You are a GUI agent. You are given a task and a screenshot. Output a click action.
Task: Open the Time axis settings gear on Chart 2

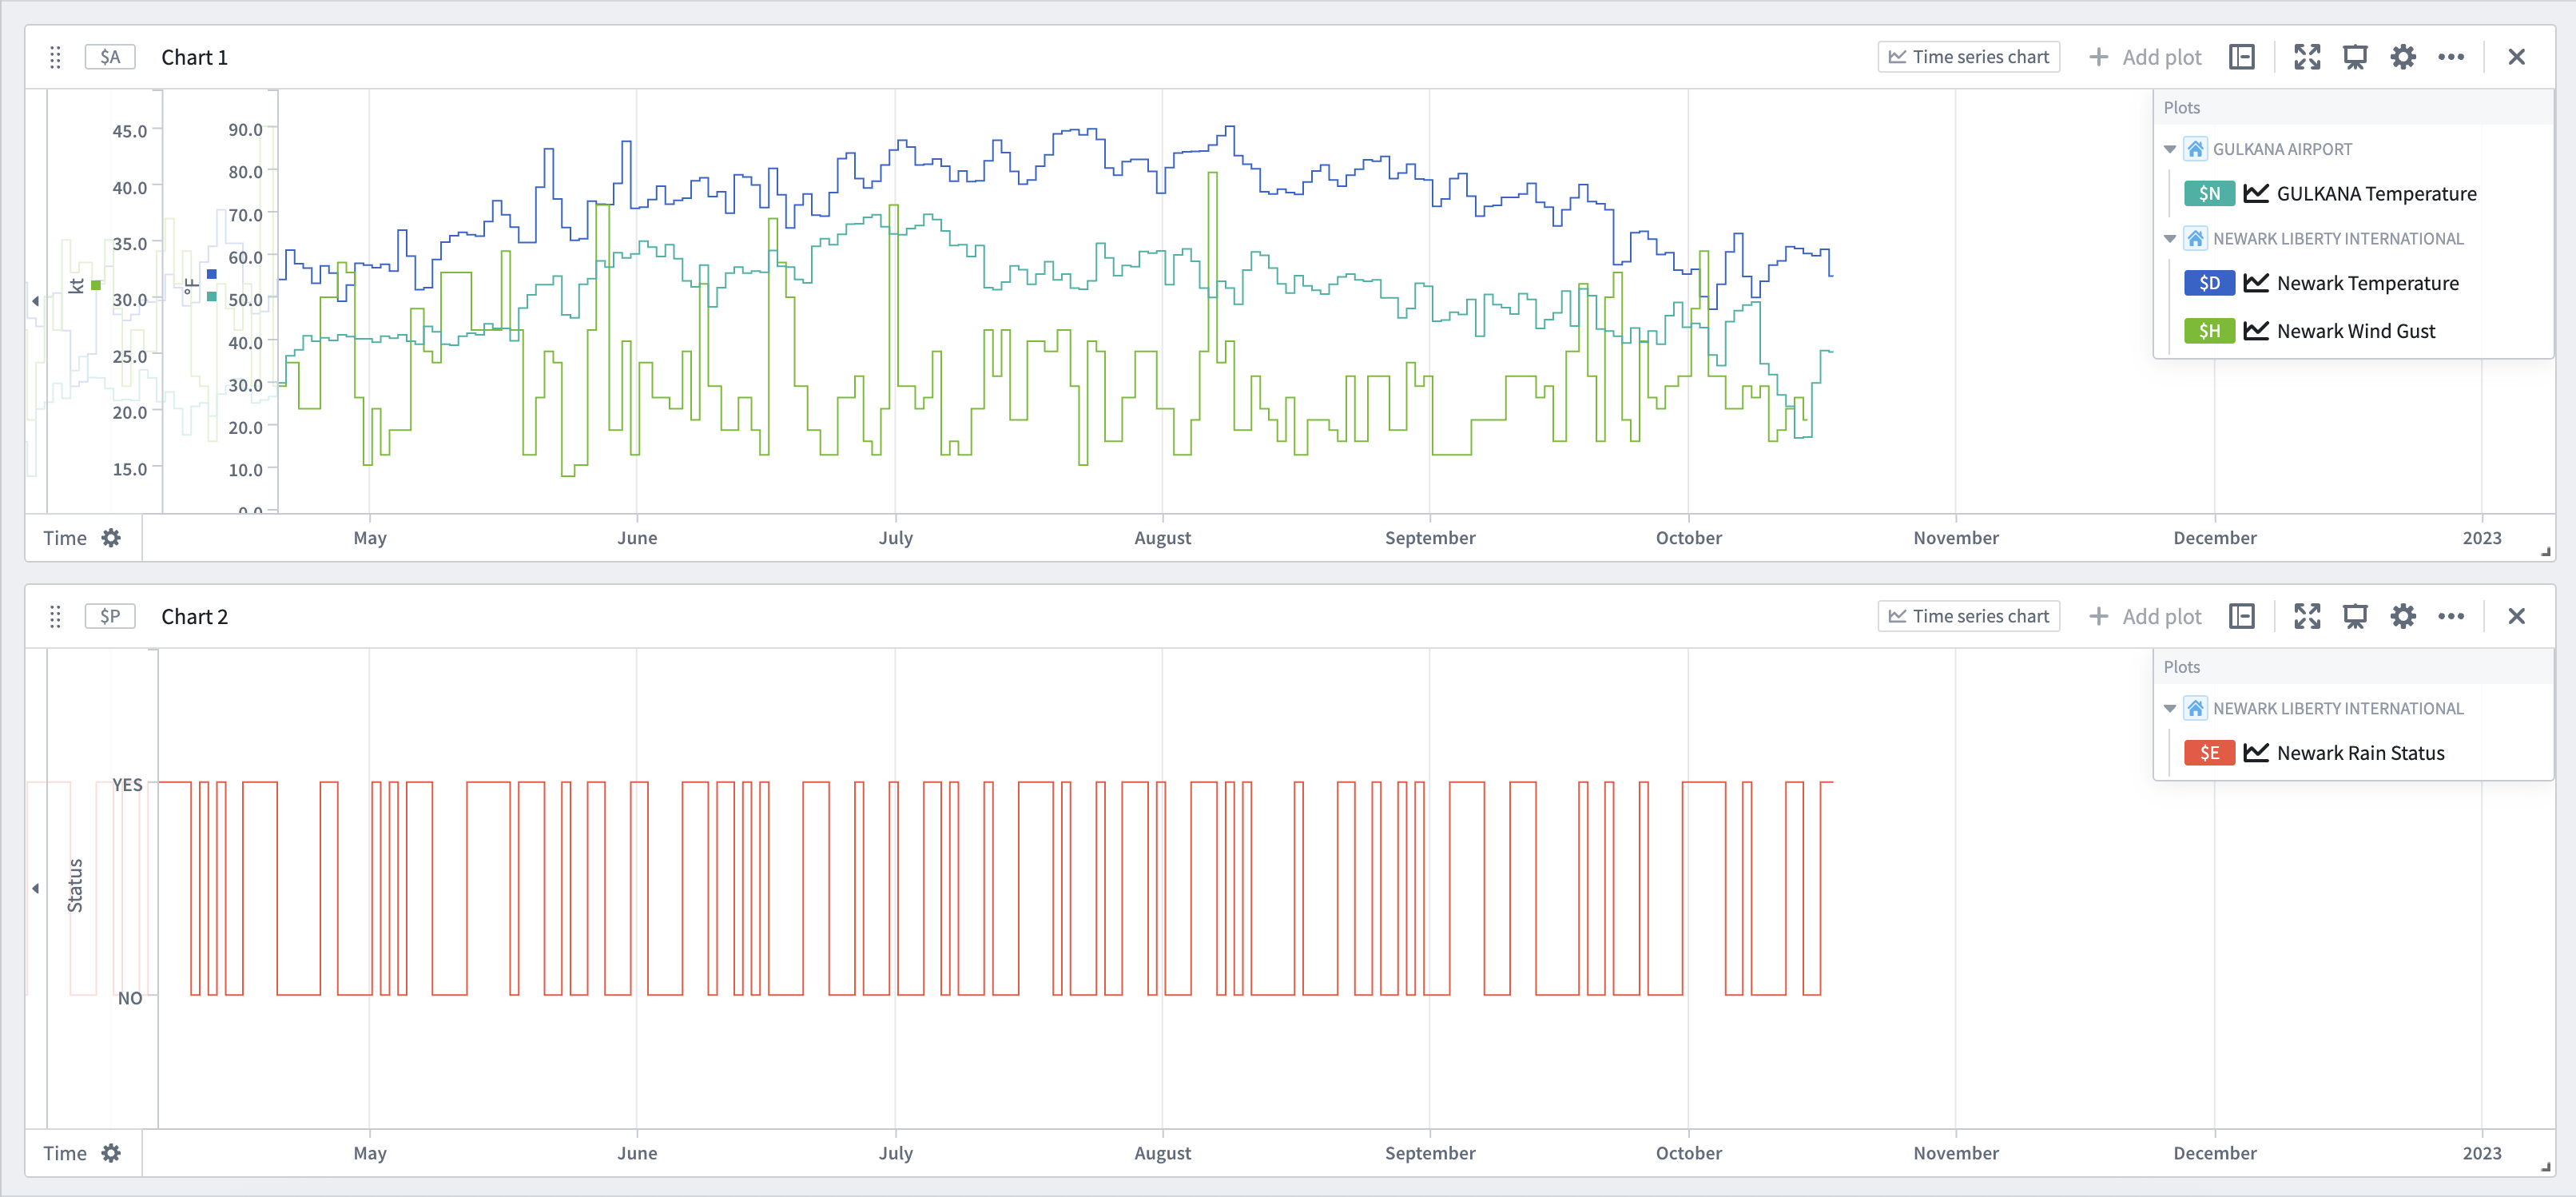tap(112, 1152)
